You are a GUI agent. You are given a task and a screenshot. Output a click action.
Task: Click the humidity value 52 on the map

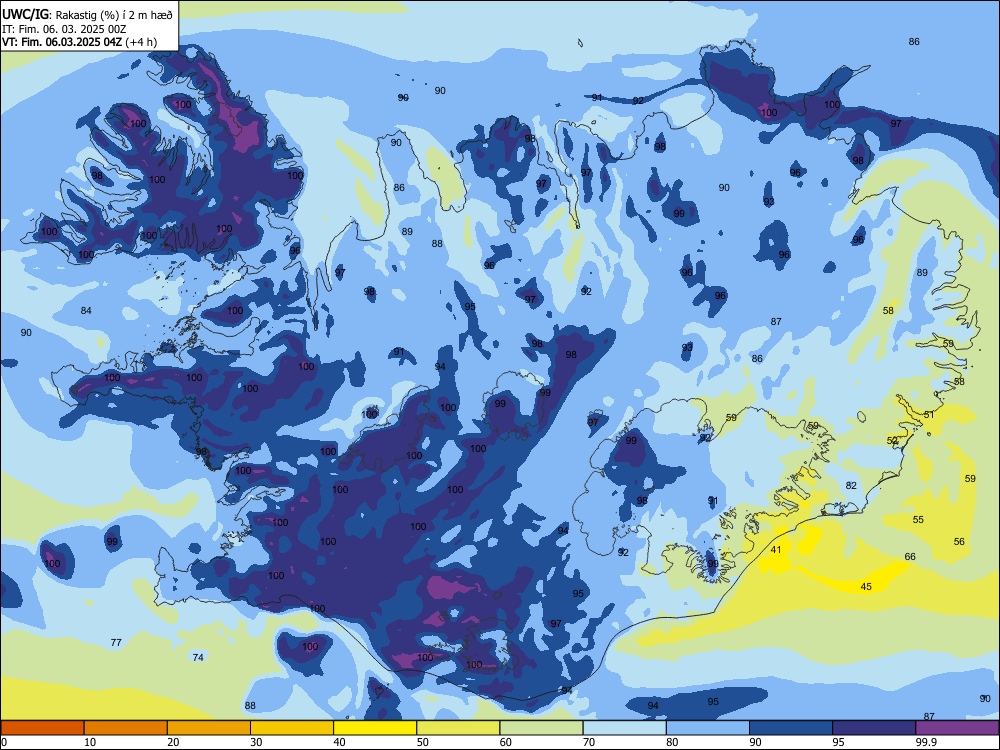892,441
